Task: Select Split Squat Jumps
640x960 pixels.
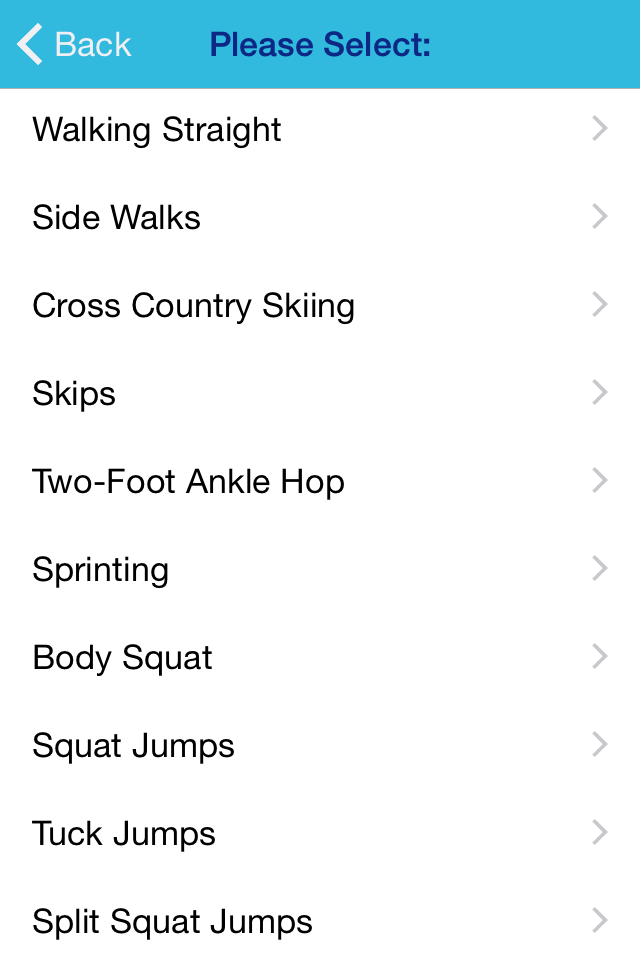Action: (x=172, y=922)
